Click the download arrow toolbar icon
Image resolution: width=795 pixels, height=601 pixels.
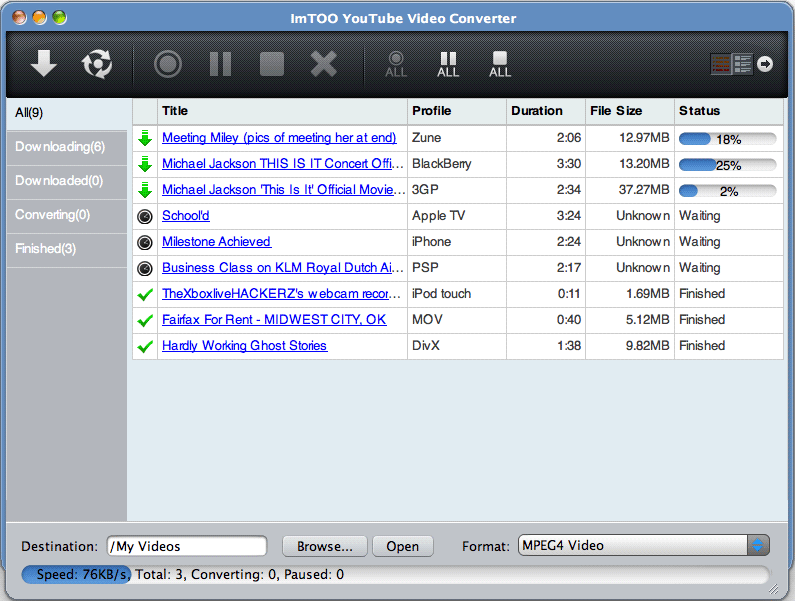[x=44, y=64]
